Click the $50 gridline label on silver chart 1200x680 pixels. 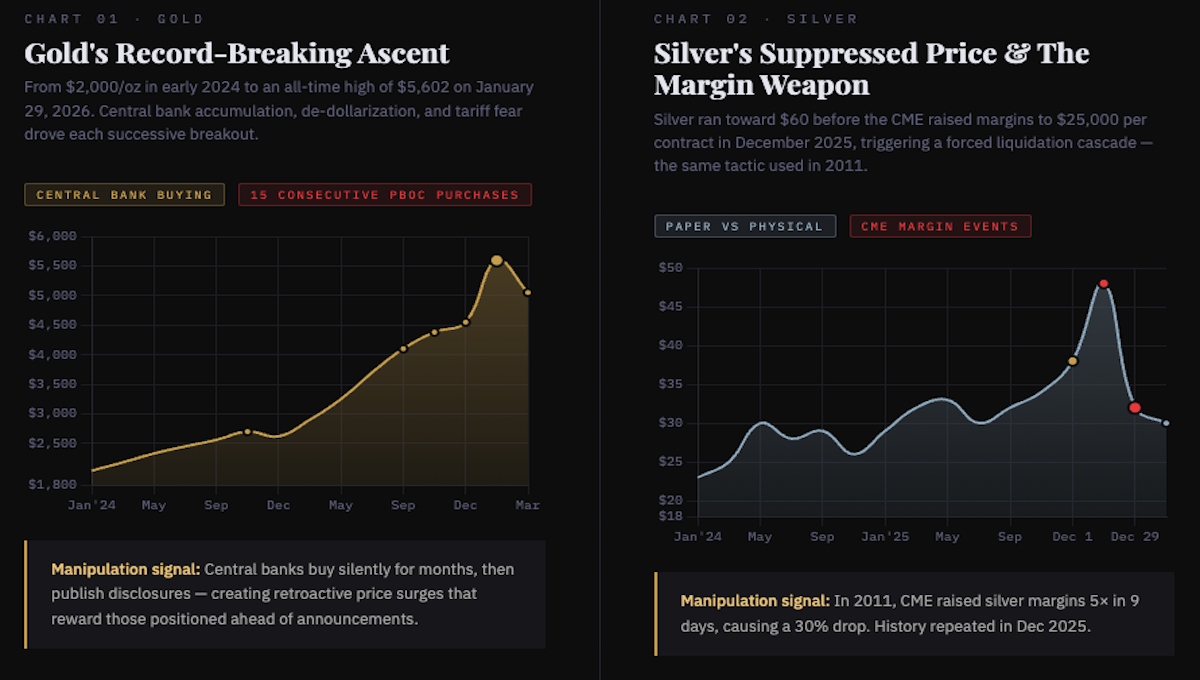[671, 267]
